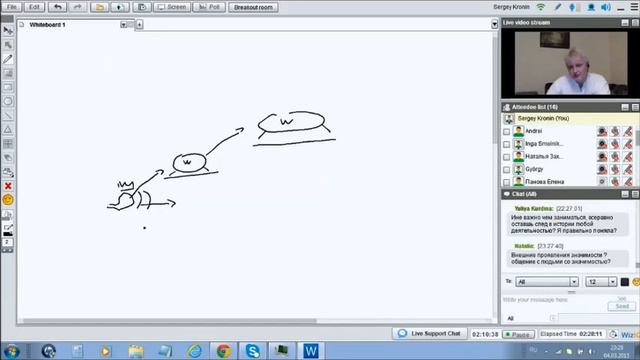The width and height of the screenshot is (640, 360).
Task: Open Word from the taskbar
Action: coord(311,351)
